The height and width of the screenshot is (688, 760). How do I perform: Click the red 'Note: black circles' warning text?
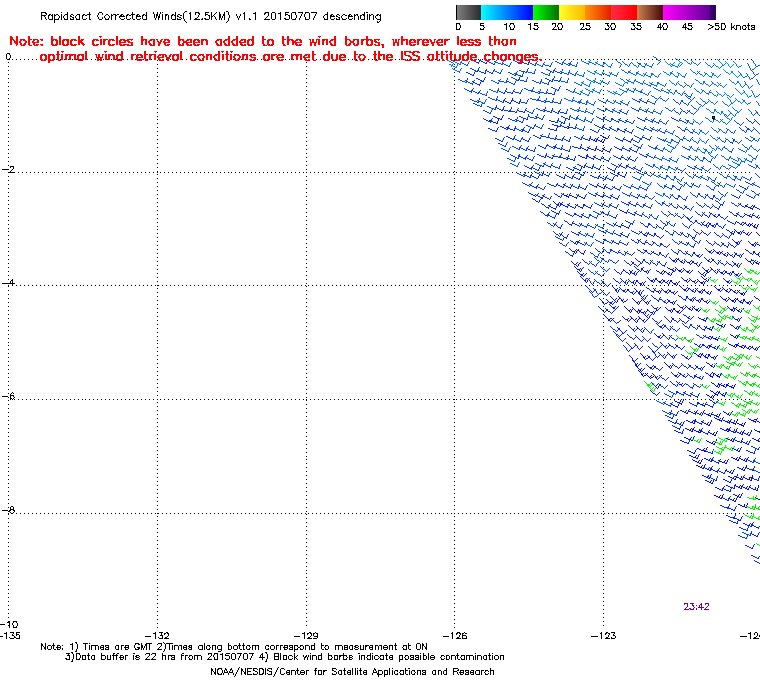[x=275, y=49]
